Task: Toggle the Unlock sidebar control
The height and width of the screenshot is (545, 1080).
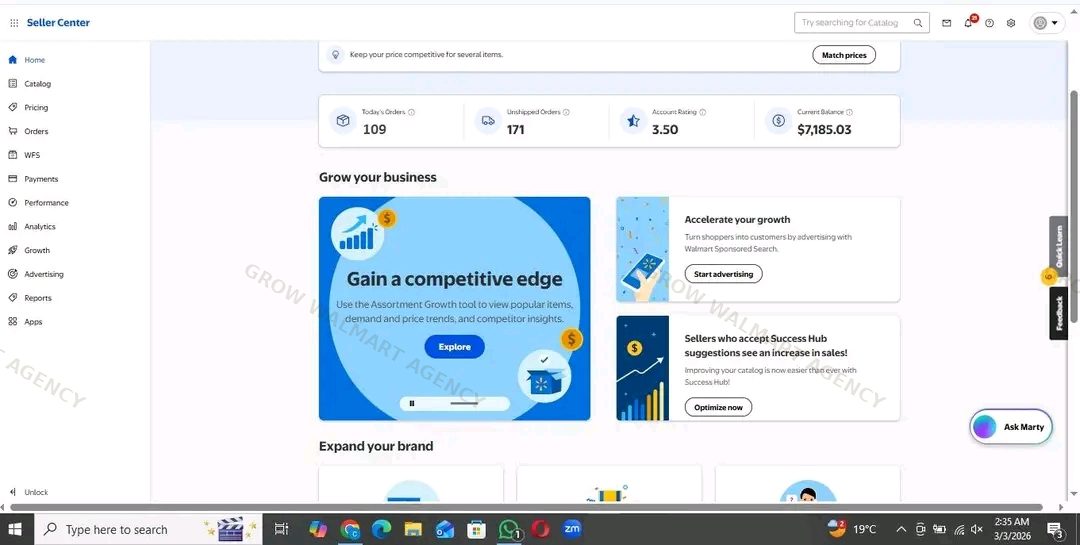Action: [29, 492]
